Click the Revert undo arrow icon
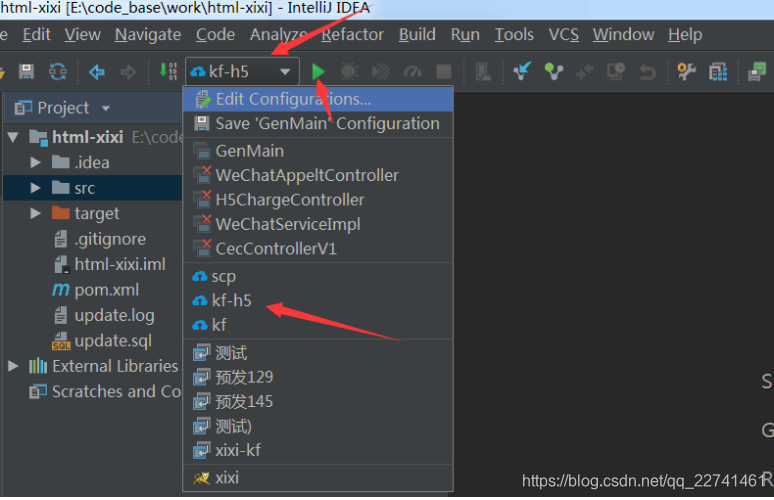The width and height of the screenshot is (774, 500). pyautogui.click(x=647, y=72)
